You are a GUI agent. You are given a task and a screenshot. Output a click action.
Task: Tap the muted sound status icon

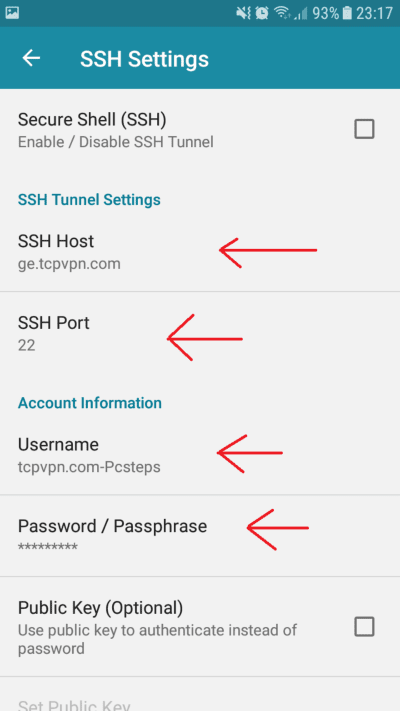243,13
